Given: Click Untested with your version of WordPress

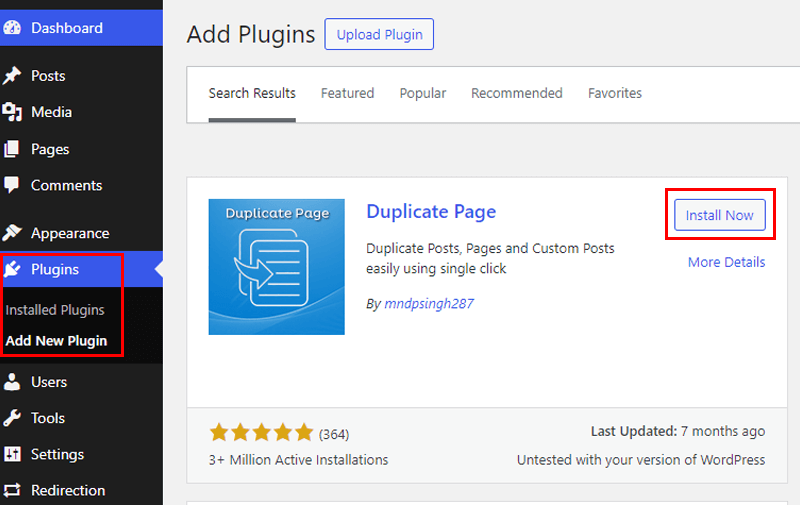Looking at the screenshot, I should 641,460.
